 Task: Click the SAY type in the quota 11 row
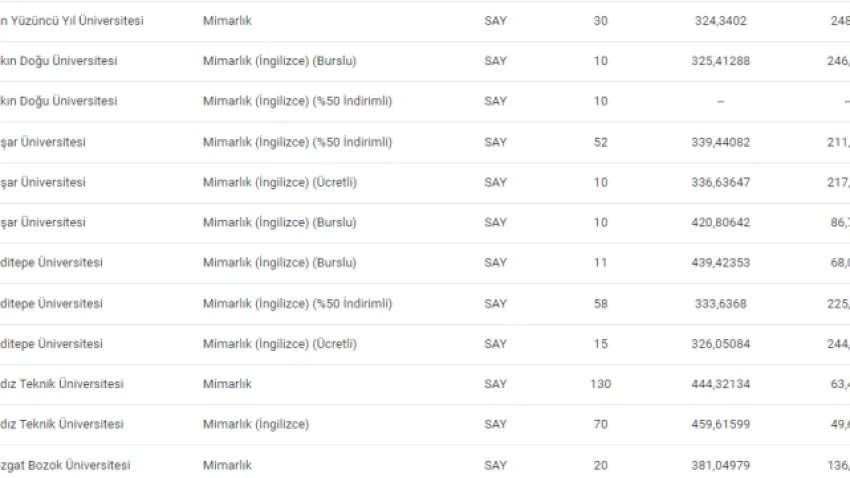click(x=495, y=262)
